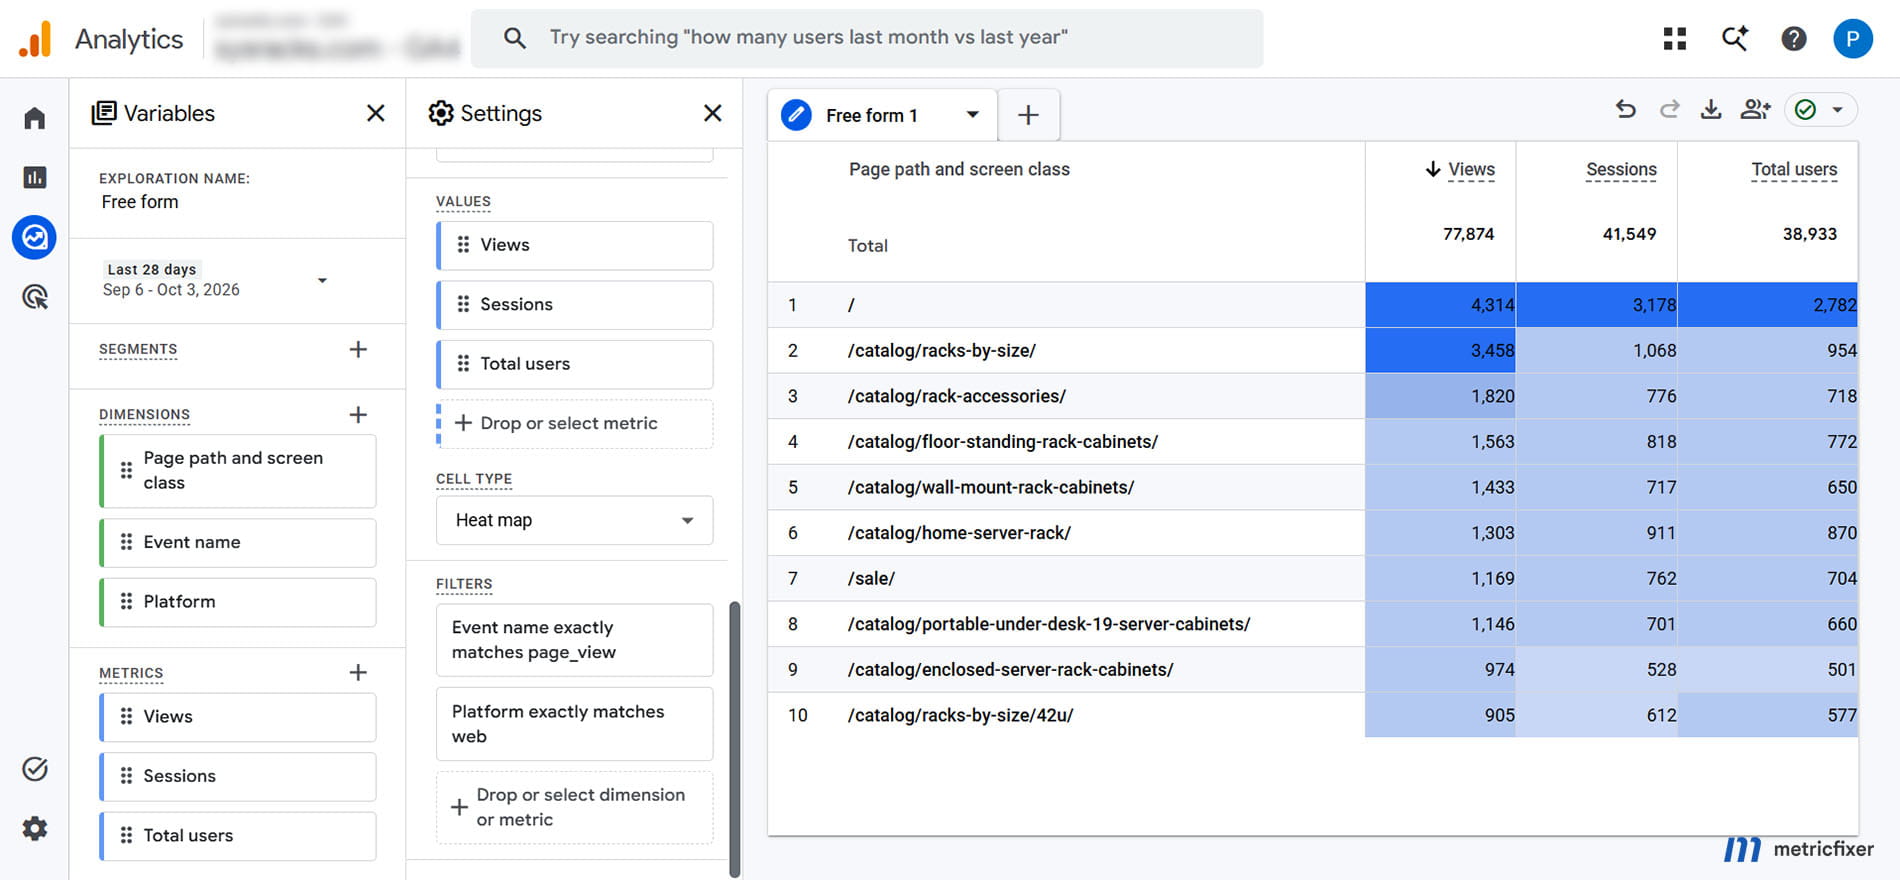Download the exploration data
Image resolution: width=1900 pixels, height=880 pixels.
tap(1711, 110)
